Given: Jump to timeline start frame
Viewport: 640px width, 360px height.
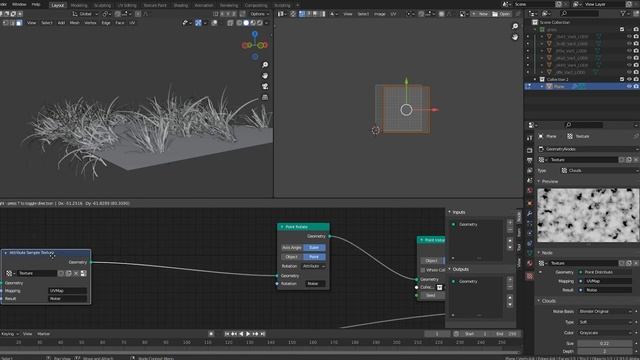Looking at the screenshot, I should coord(227,334).
